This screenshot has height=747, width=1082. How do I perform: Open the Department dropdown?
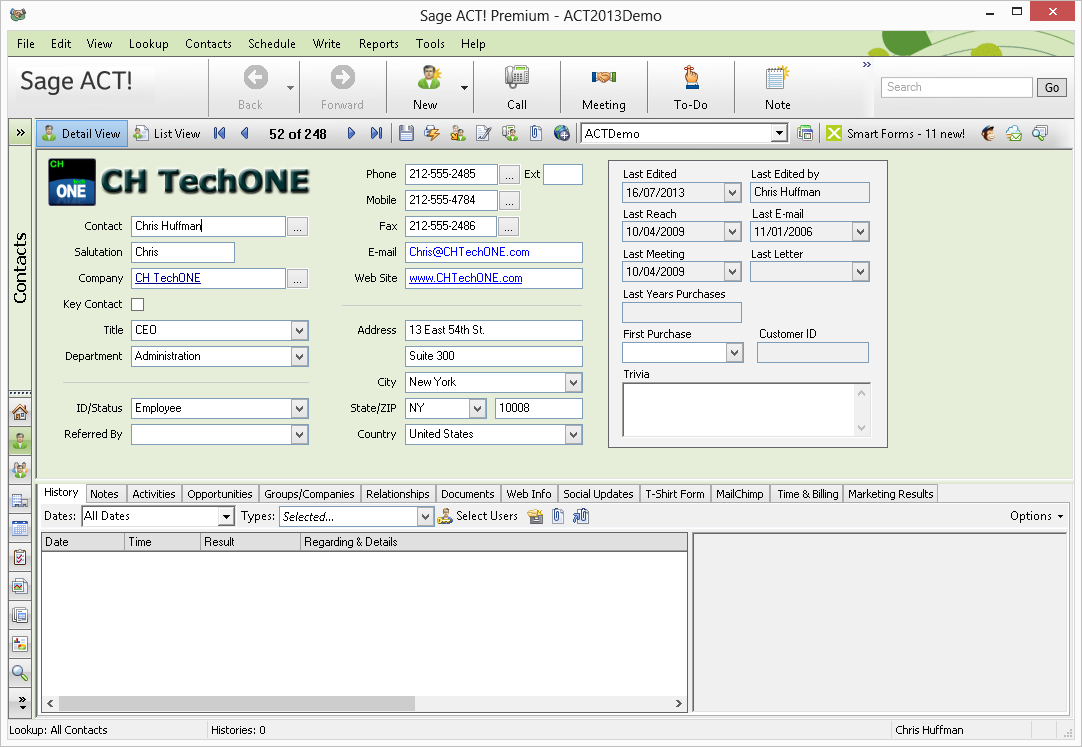pyautogui.click(x=299, y=357)
